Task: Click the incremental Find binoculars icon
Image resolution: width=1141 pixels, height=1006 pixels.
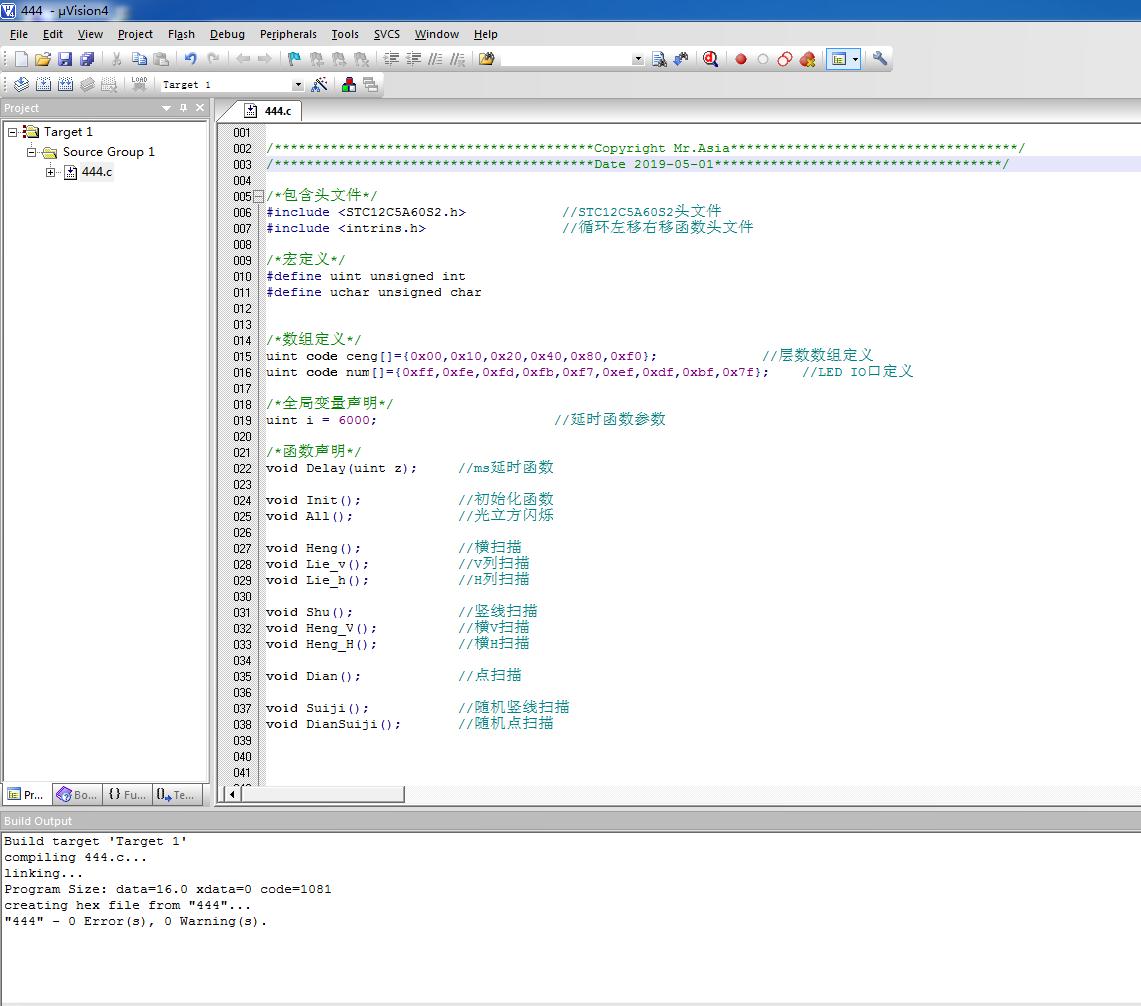Action: [x=681, y=59]
